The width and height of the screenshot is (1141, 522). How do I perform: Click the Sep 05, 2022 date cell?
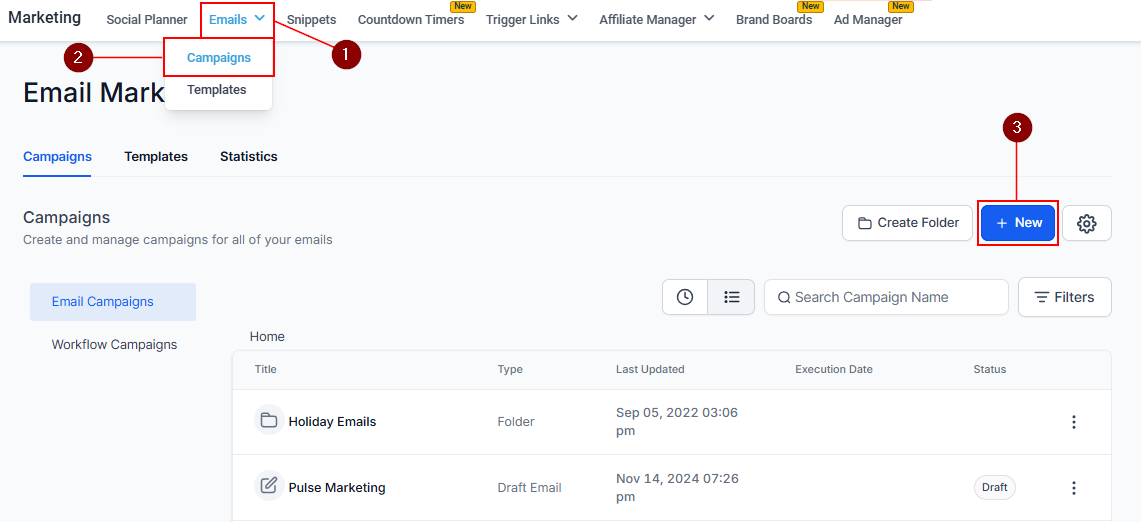[677, 422]
